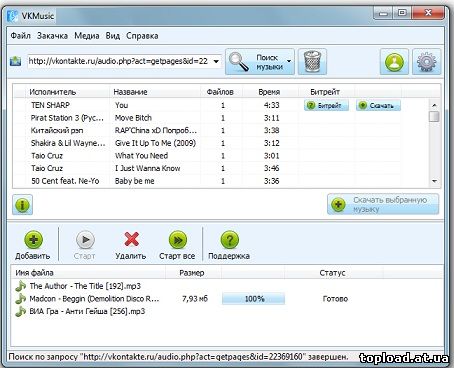Click the trash bin clear button
Viewport: 454px width, 368px height.
[x=312, y=62]
